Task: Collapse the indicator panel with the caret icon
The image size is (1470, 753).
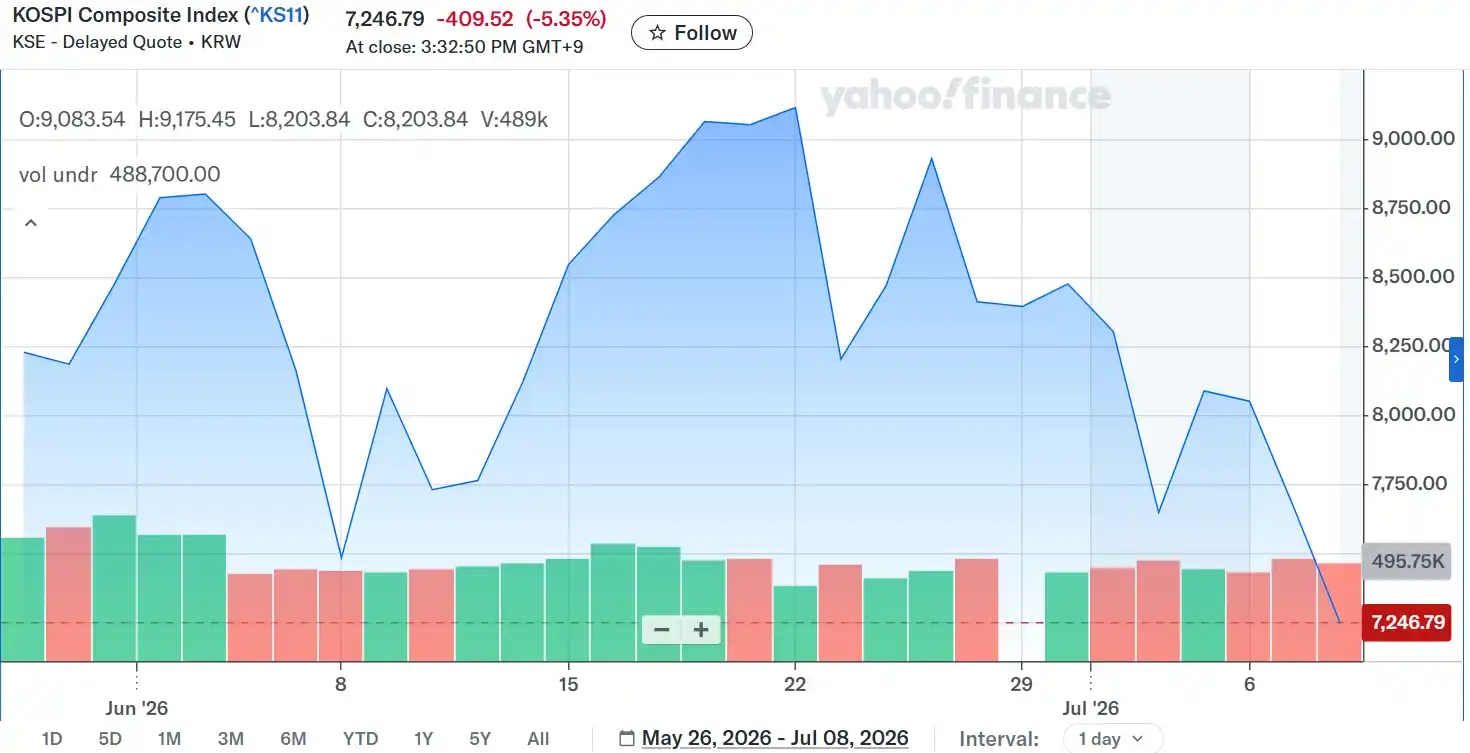Action: pos(31,223)
